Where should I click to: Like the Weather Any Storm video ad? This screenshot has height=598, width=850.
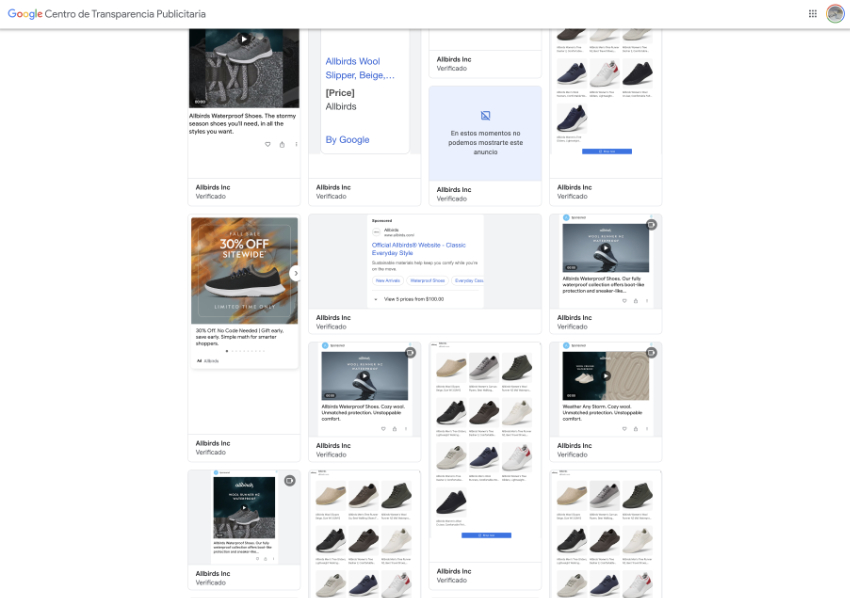[x=626, y=429]
